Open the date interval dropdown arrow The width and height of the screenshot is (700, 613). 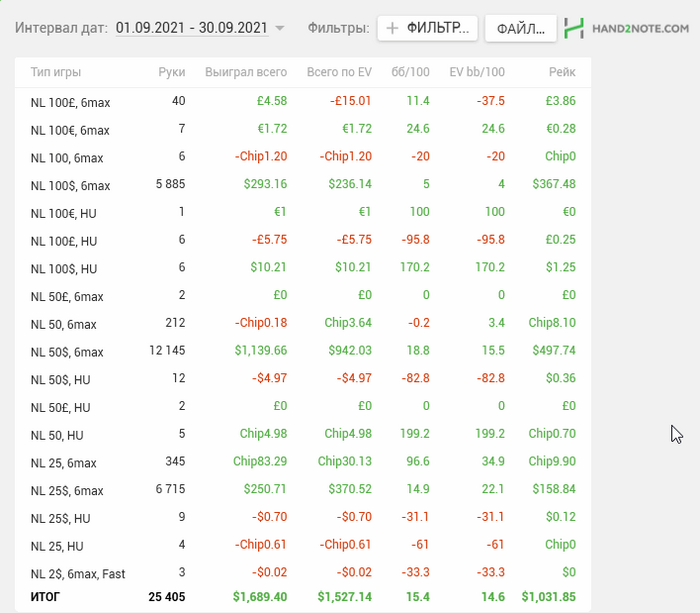tap(280, 28)
